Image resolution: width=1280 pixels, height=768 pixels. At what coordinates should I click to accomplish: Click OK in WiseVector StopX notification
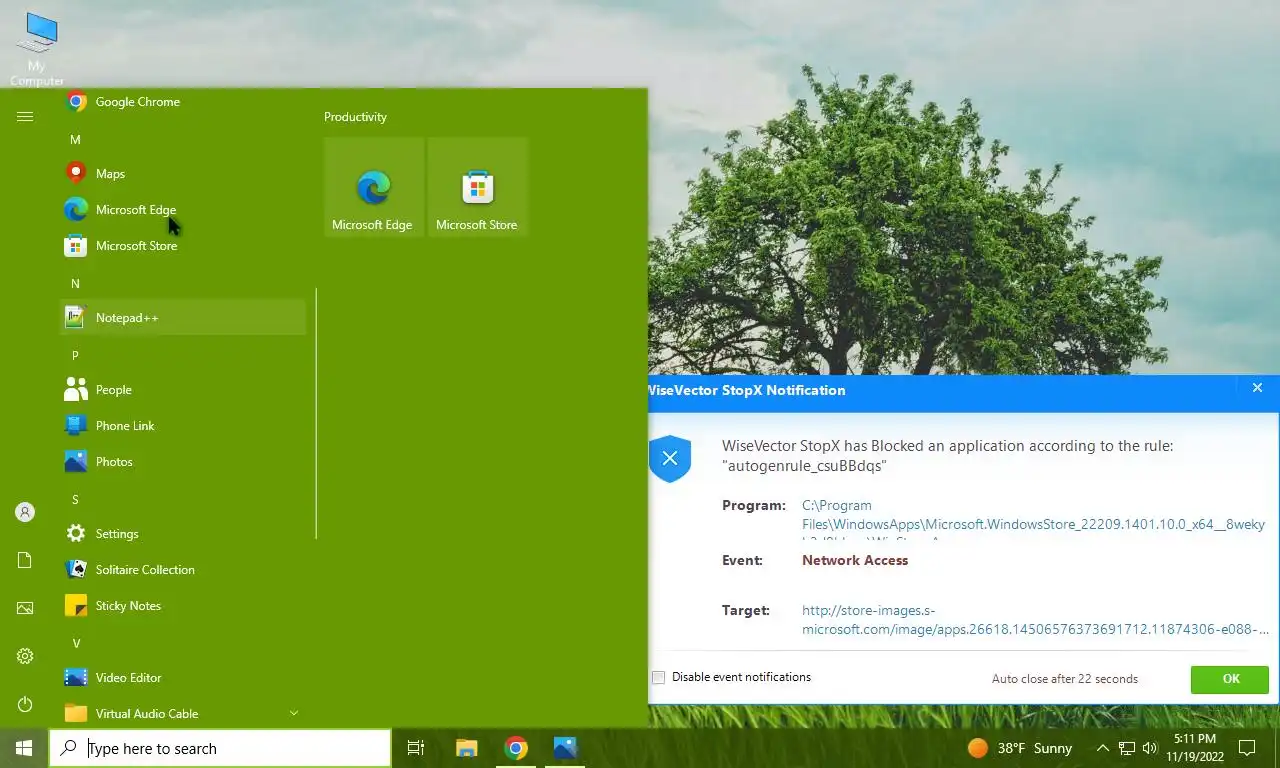(x=1230, y=679)
